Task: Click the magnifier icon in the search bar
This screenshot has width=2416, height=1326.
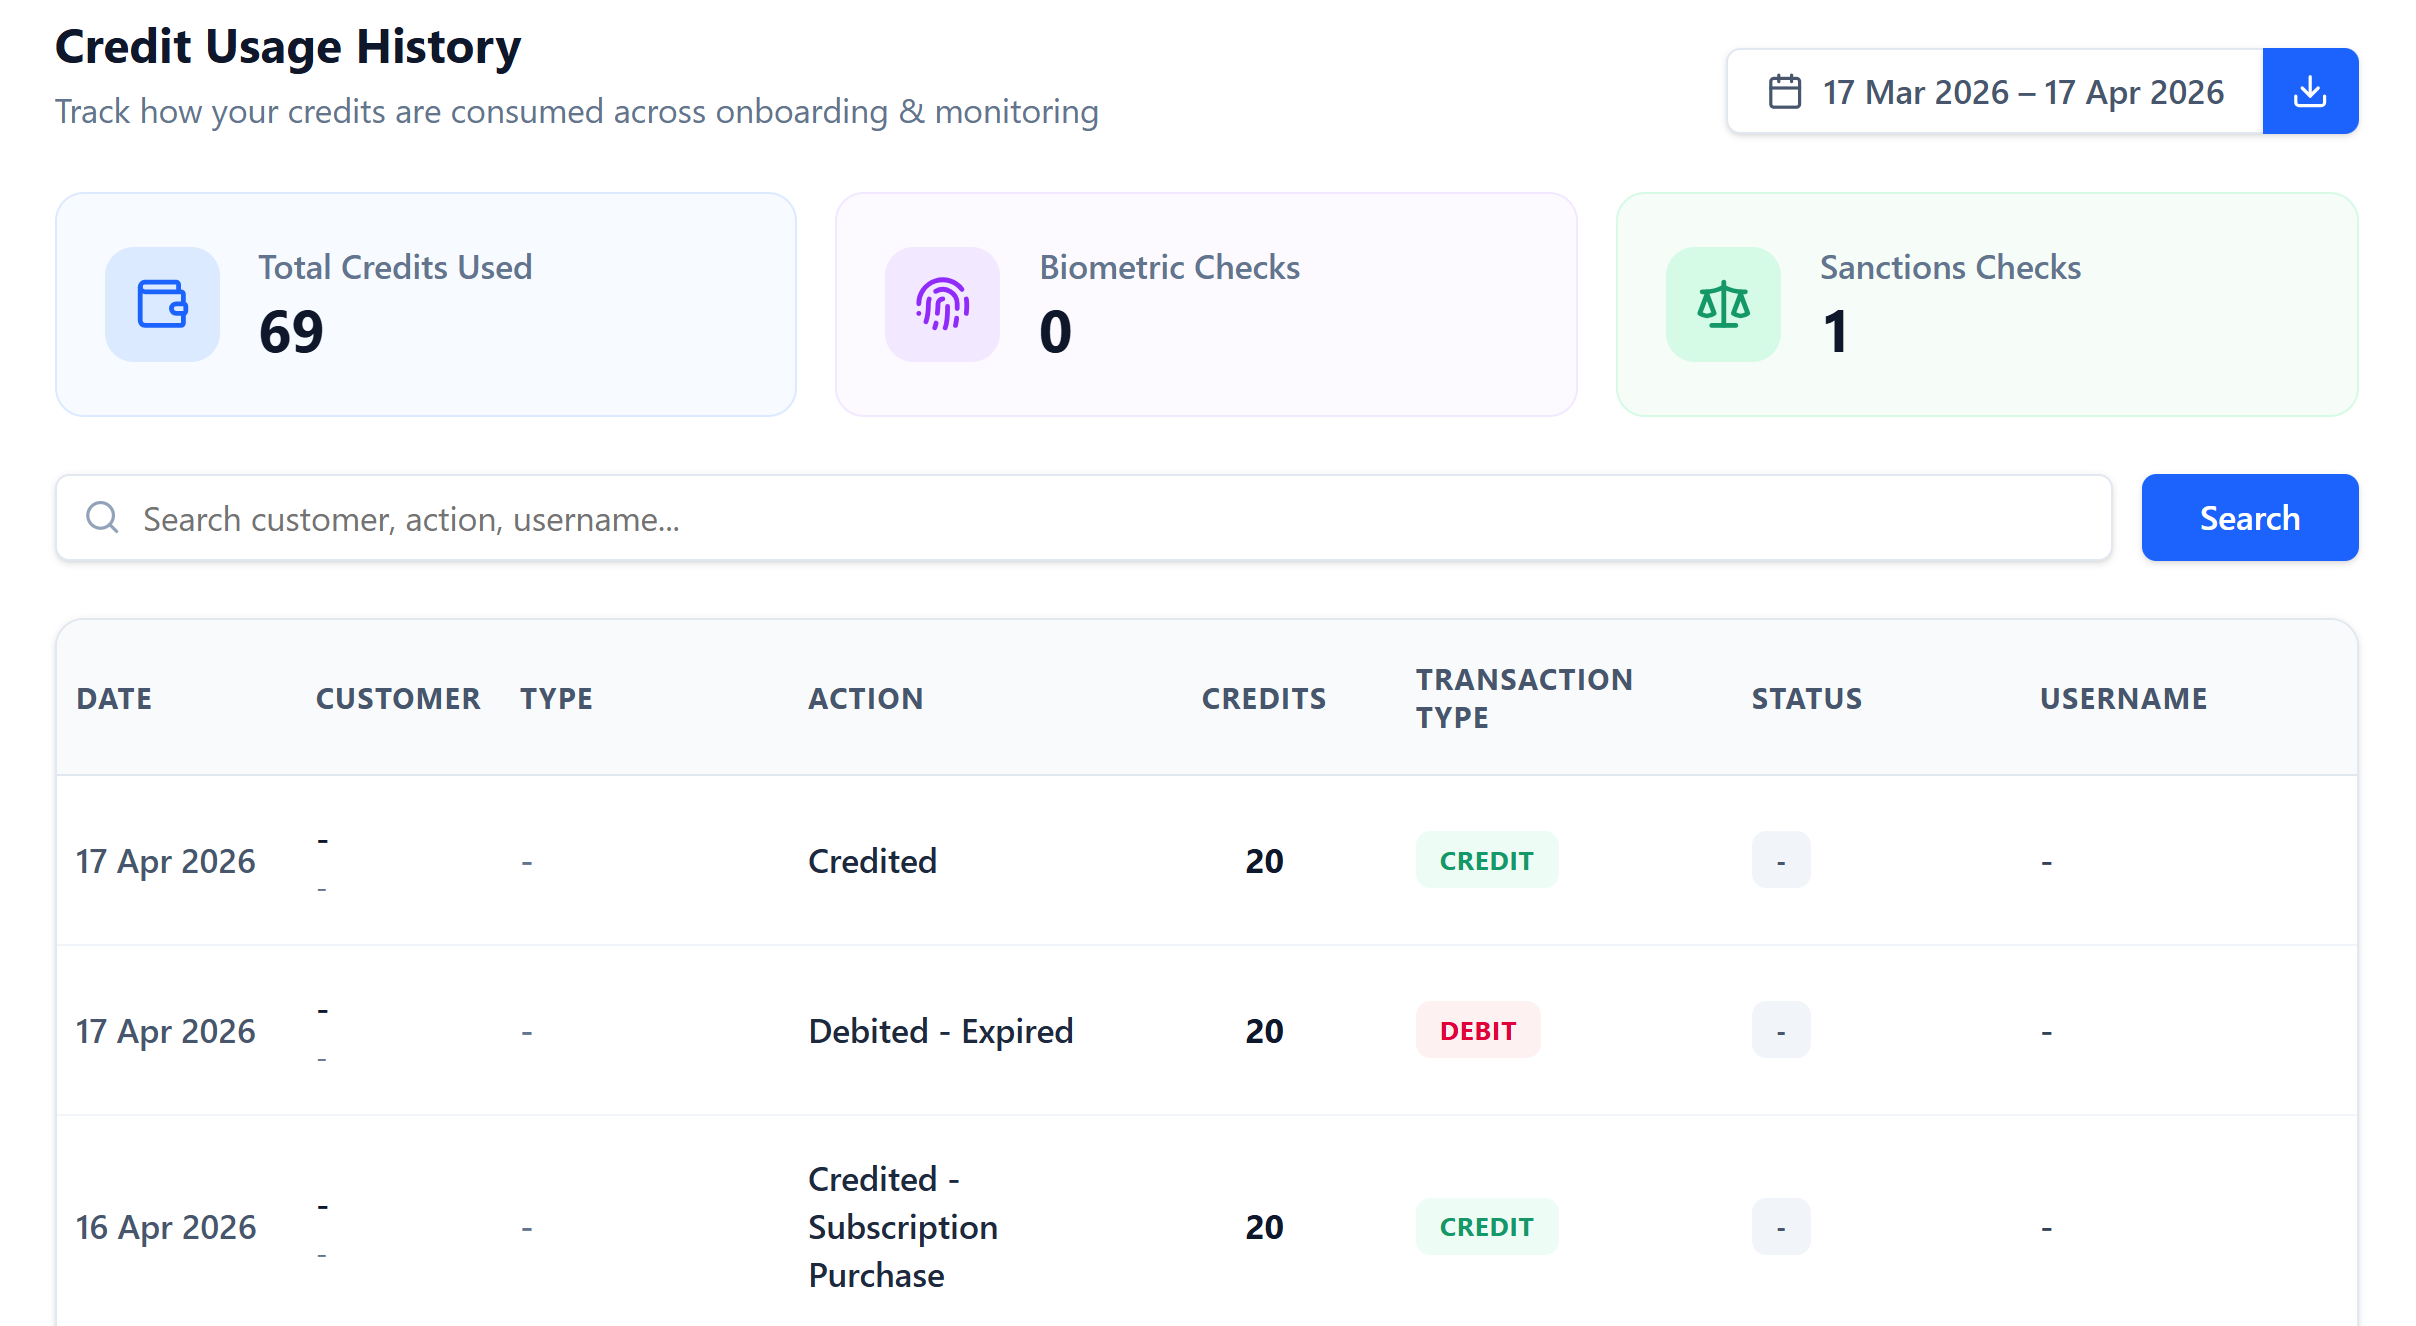Action: coord(102,517)
